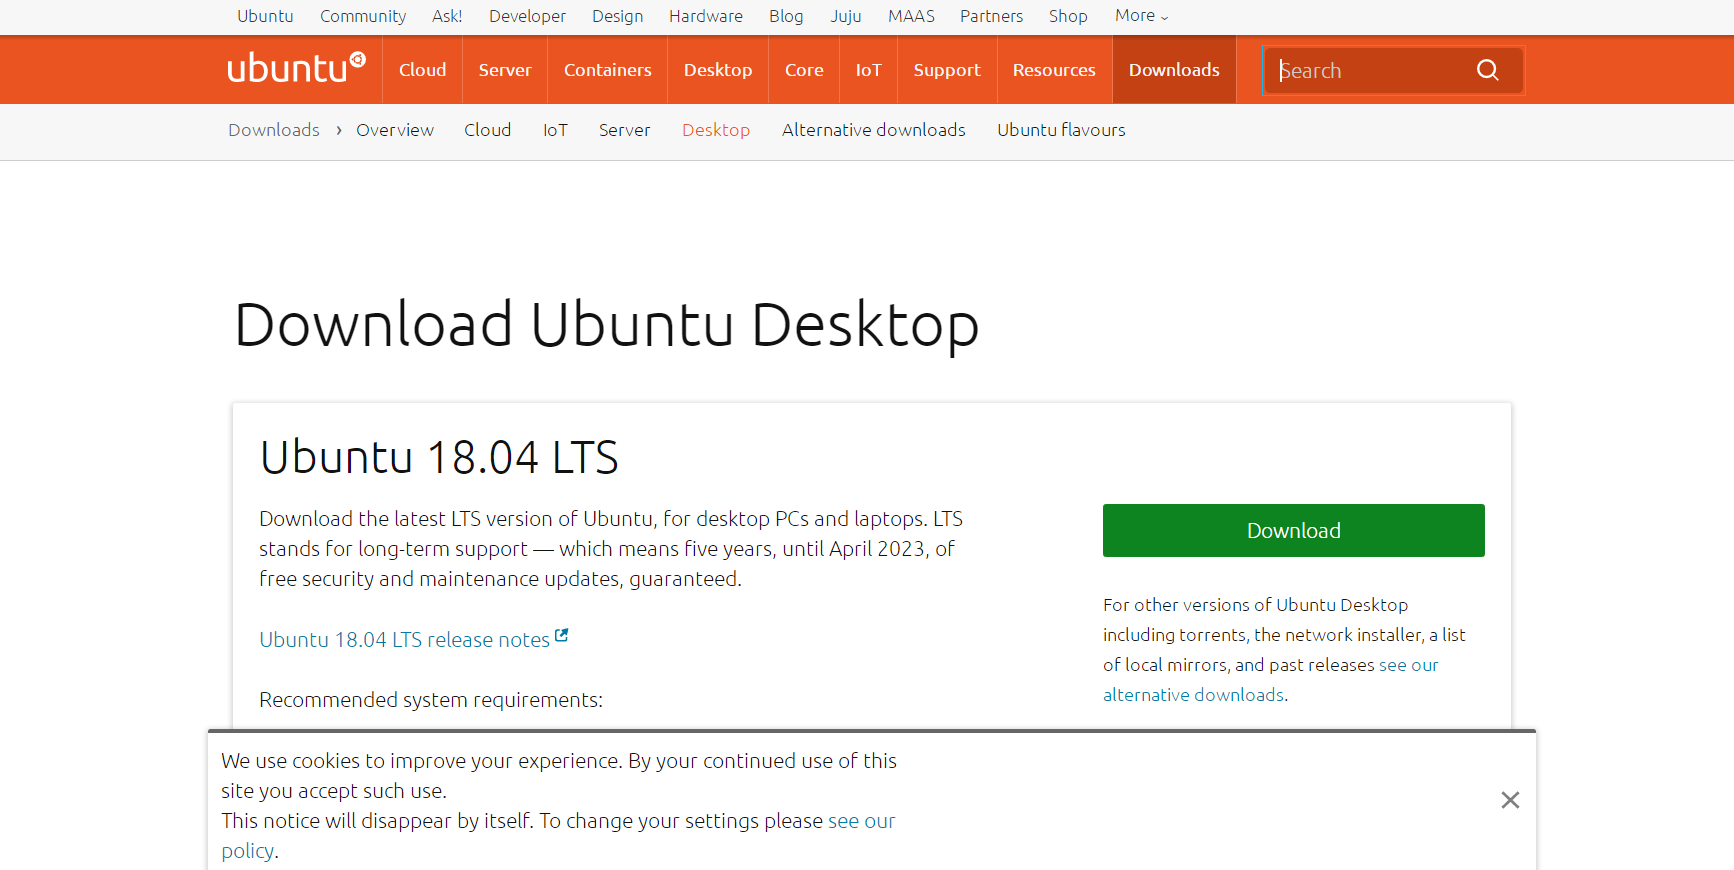Click the Developer link in top bar
This screenshot has width=1734, height=870.
[527, 16]
